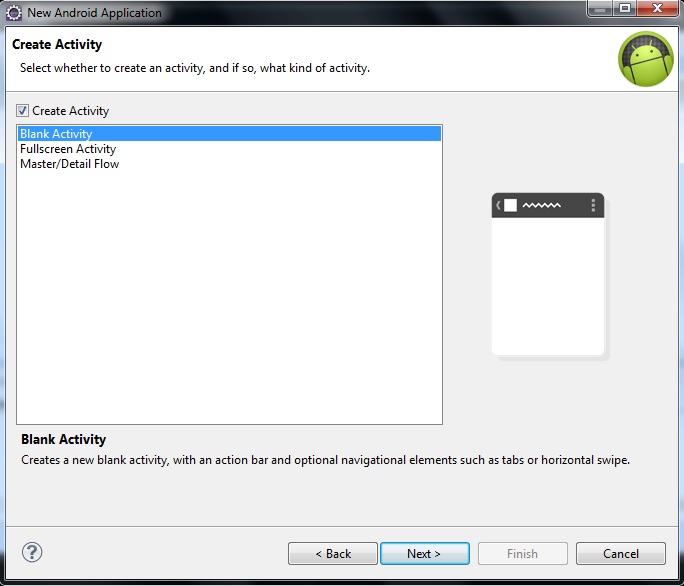Click the disabled Finish button
Viewport: 684px width, 586px height.
coord(523,554)
